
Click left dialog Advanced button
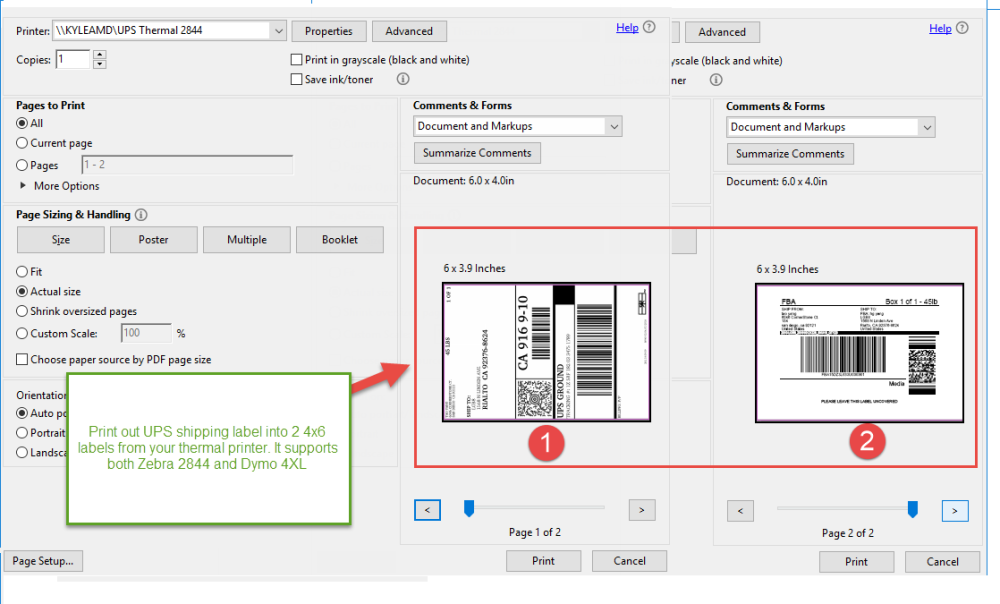[x=409, y=31]
